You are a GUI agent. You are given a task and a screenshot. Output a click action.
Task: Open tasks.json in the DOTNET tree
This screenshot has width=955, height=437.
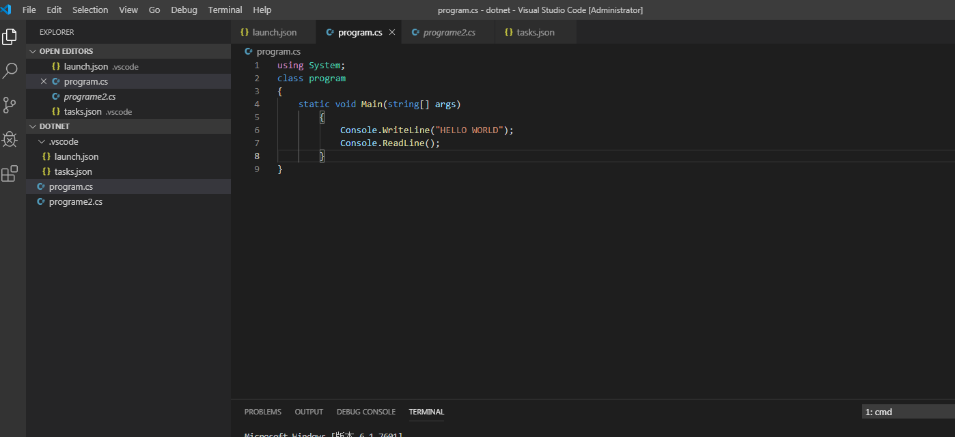[75, 172]
